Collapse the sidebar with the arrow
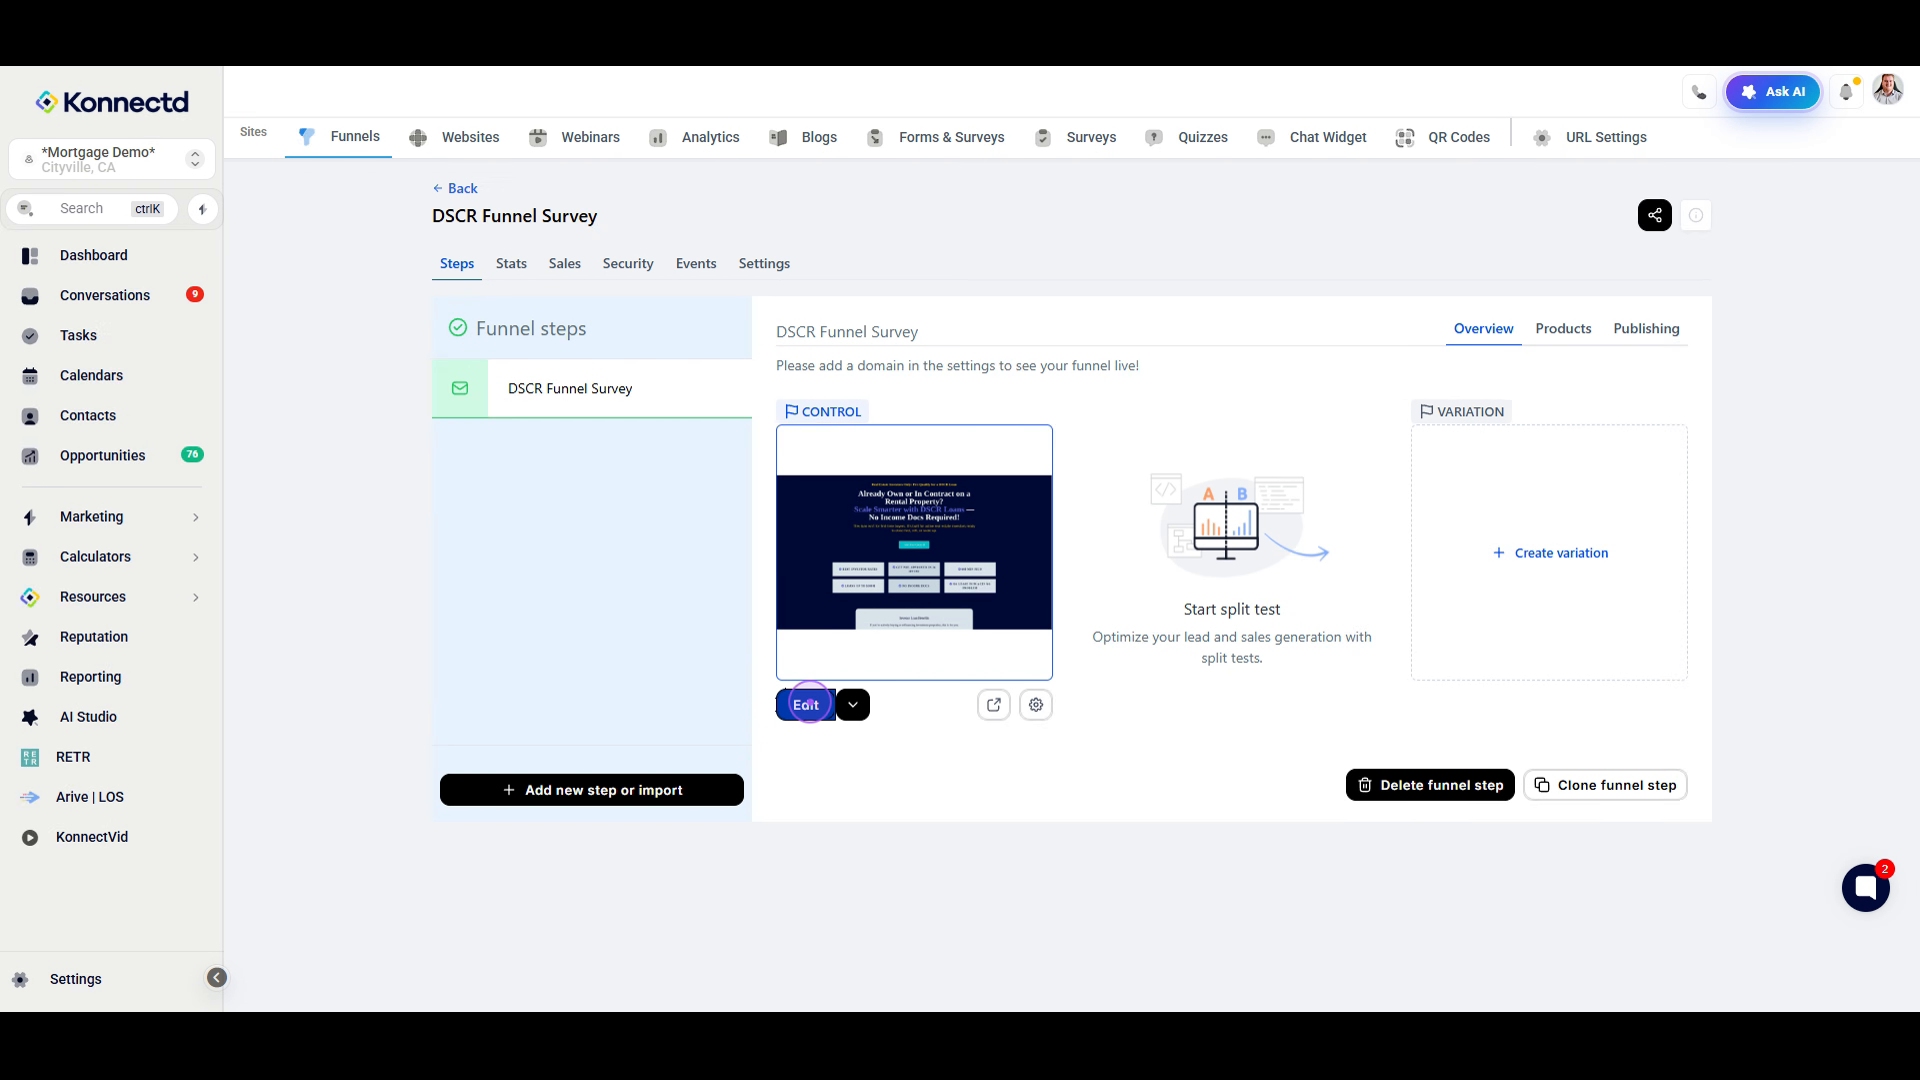1920x1080 pixels. 217,978
